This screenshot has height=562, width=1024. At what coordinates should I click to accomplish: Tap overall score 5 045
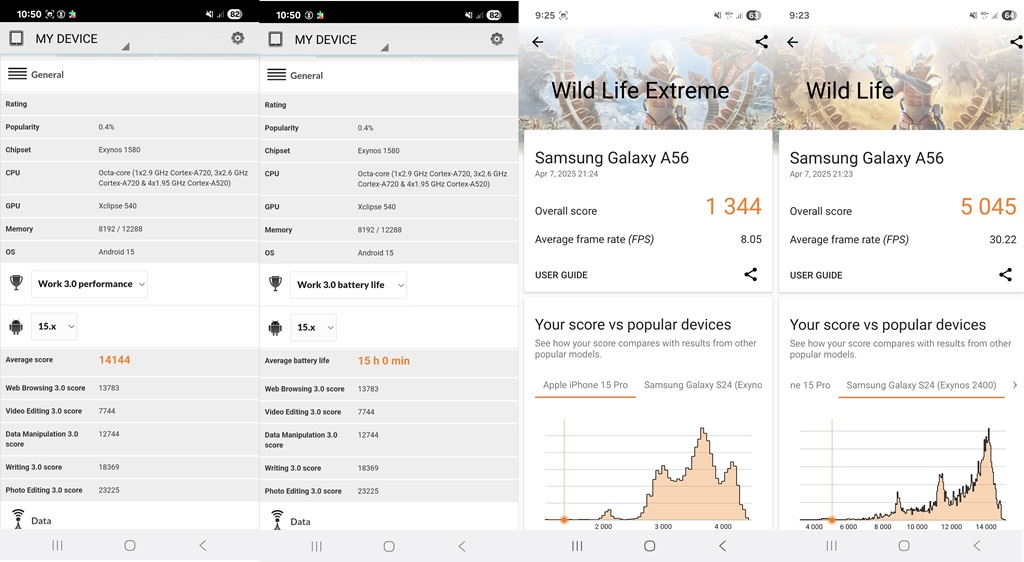point(988,206)
